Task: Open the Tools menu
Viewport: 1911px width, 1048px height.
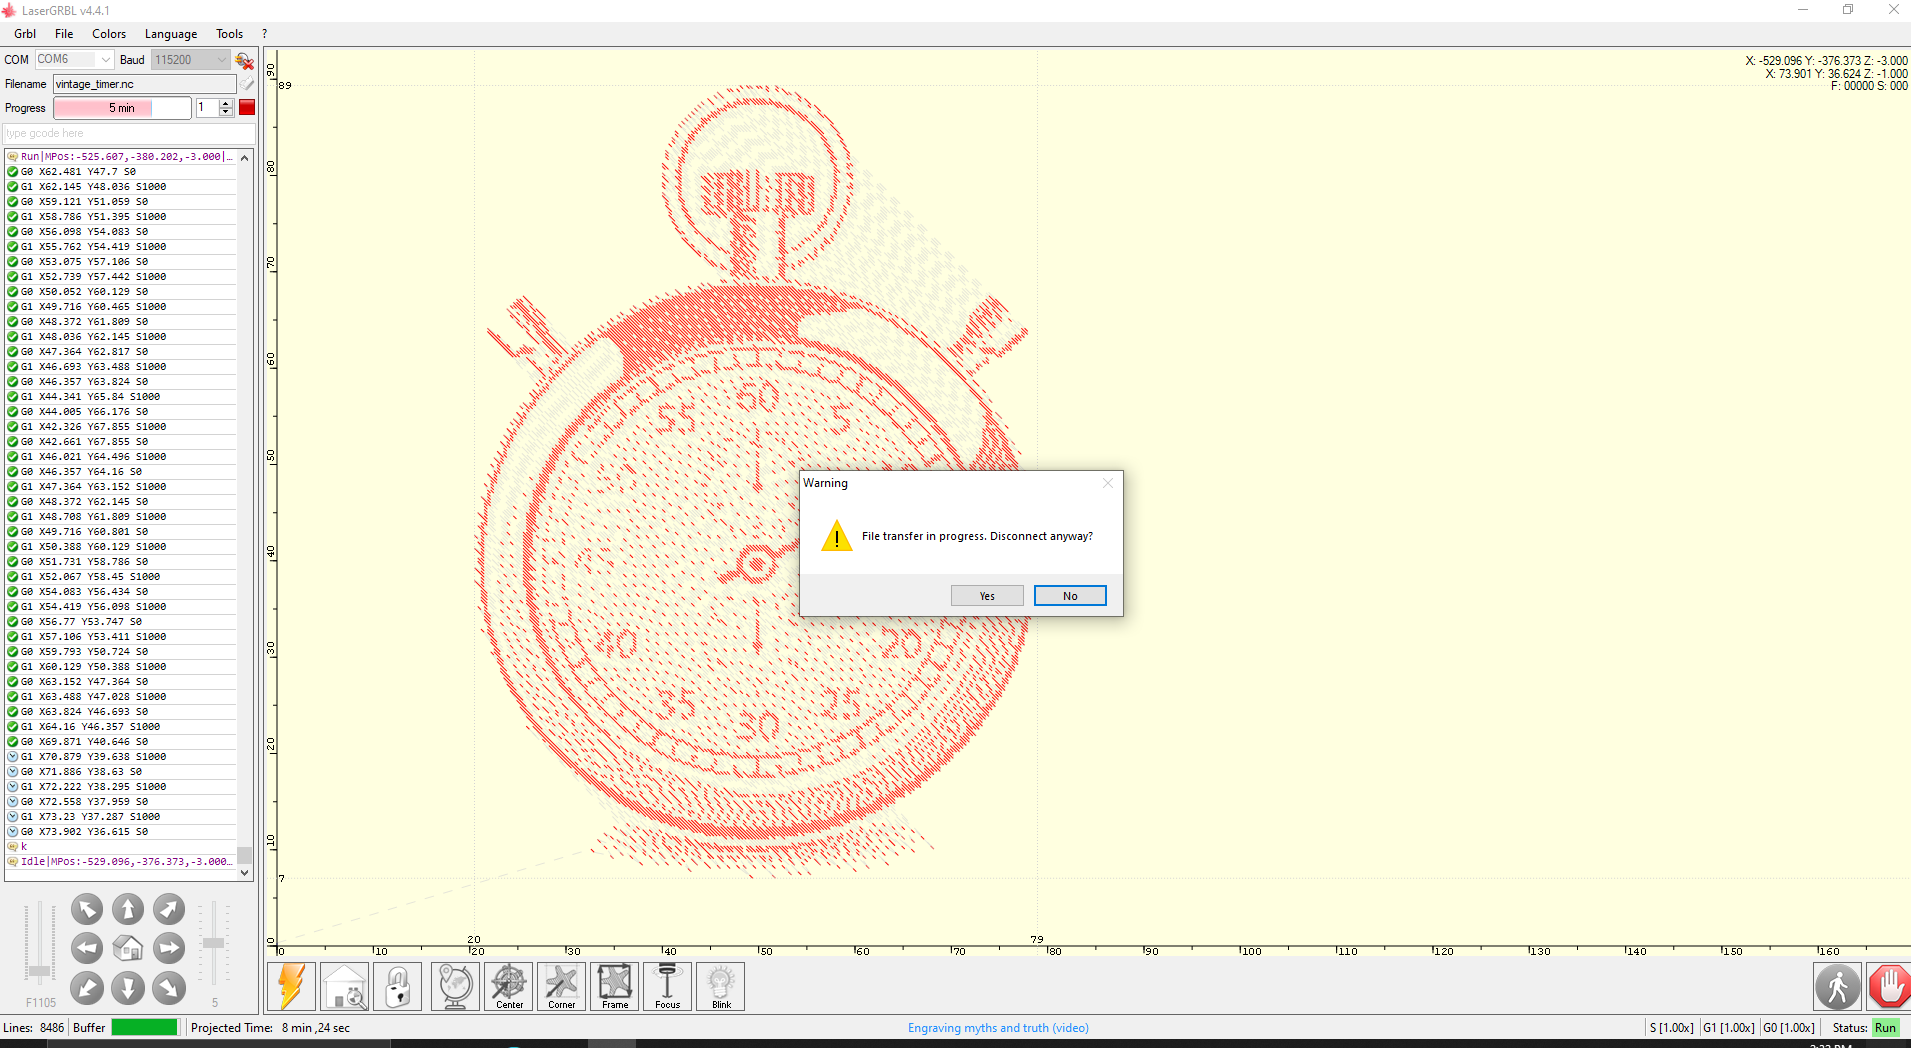Action: (x=229, y=33)
